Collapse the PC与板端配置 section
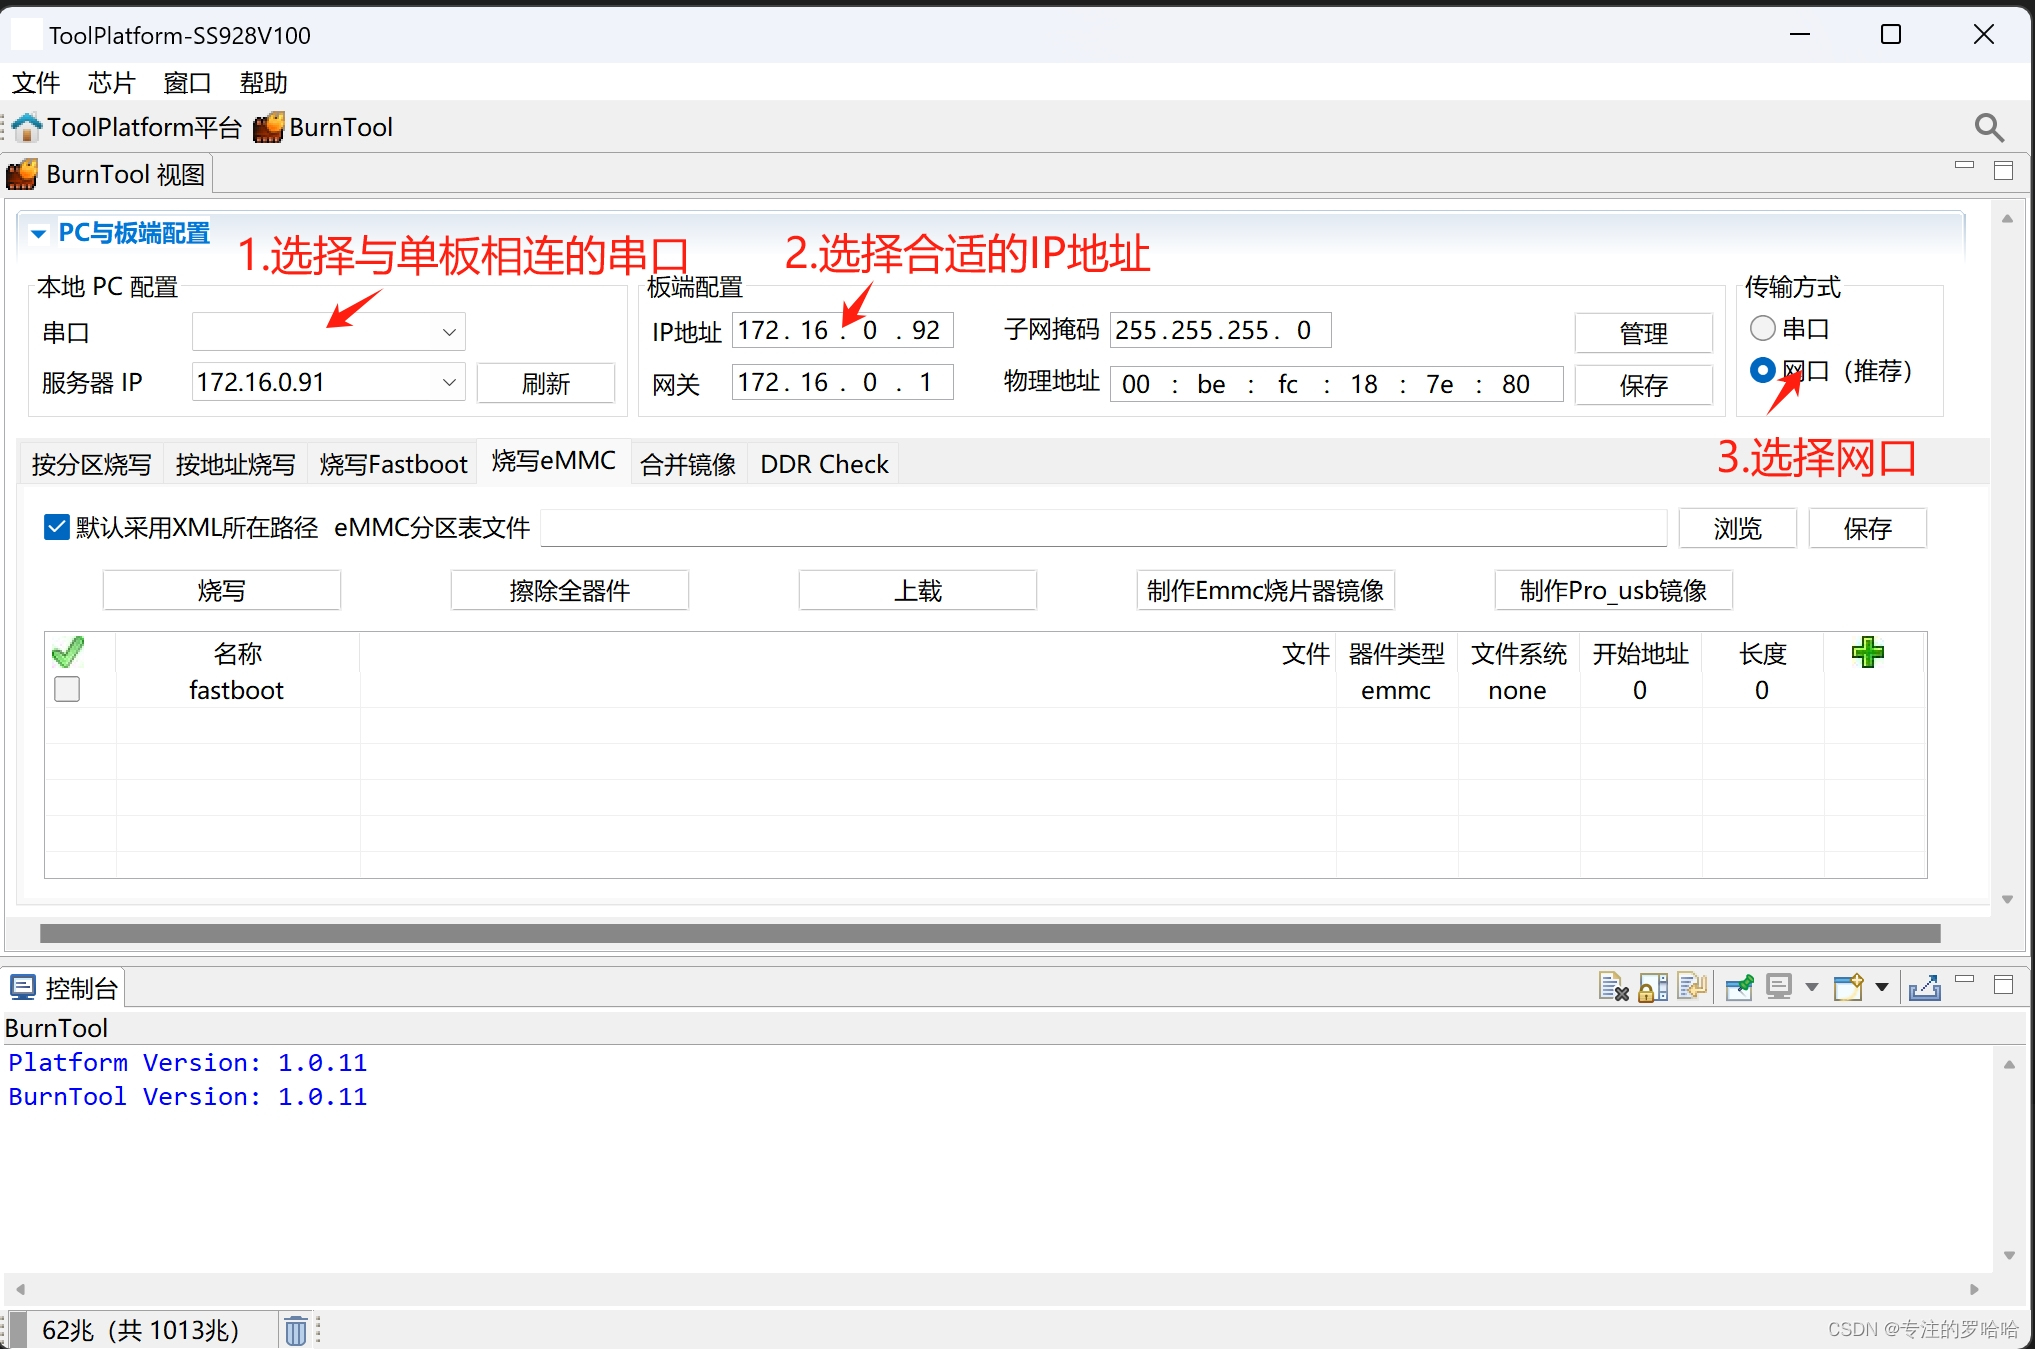The width and height of the screenshot is (2035, 1349). click(38, 234)
